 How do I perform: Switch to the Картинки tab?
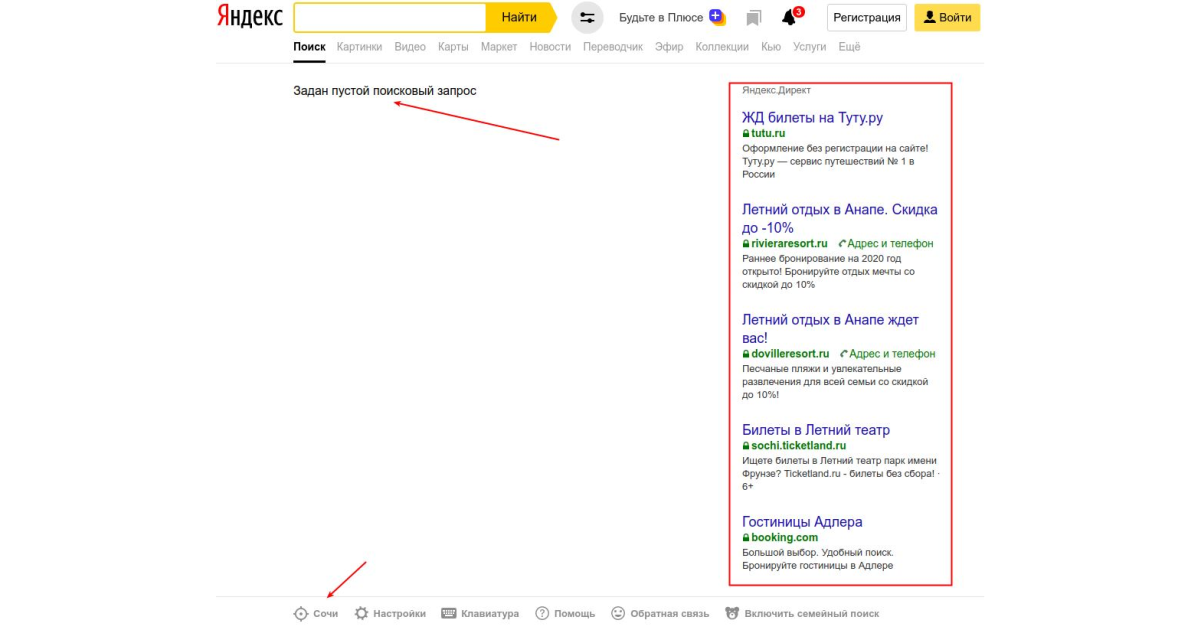(359, 47)
